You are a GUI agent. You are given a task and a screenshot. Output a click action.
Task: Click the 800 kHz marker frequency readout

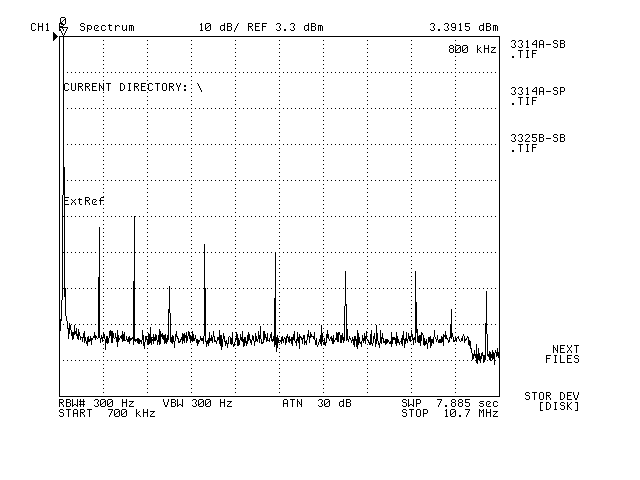pos(470,49)
